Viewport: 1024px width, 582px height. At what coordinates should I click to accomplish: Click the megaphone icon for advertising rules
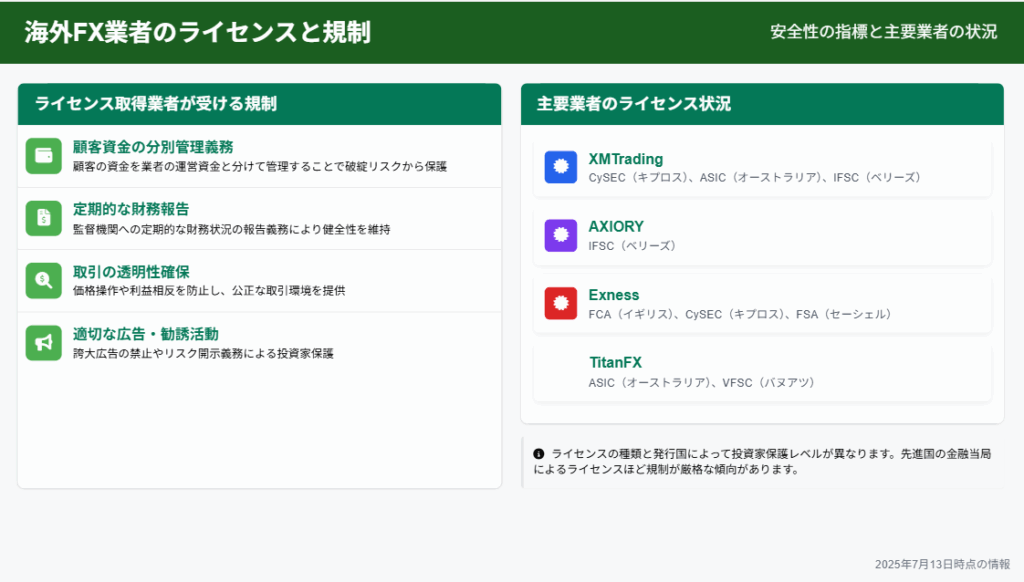44,342
